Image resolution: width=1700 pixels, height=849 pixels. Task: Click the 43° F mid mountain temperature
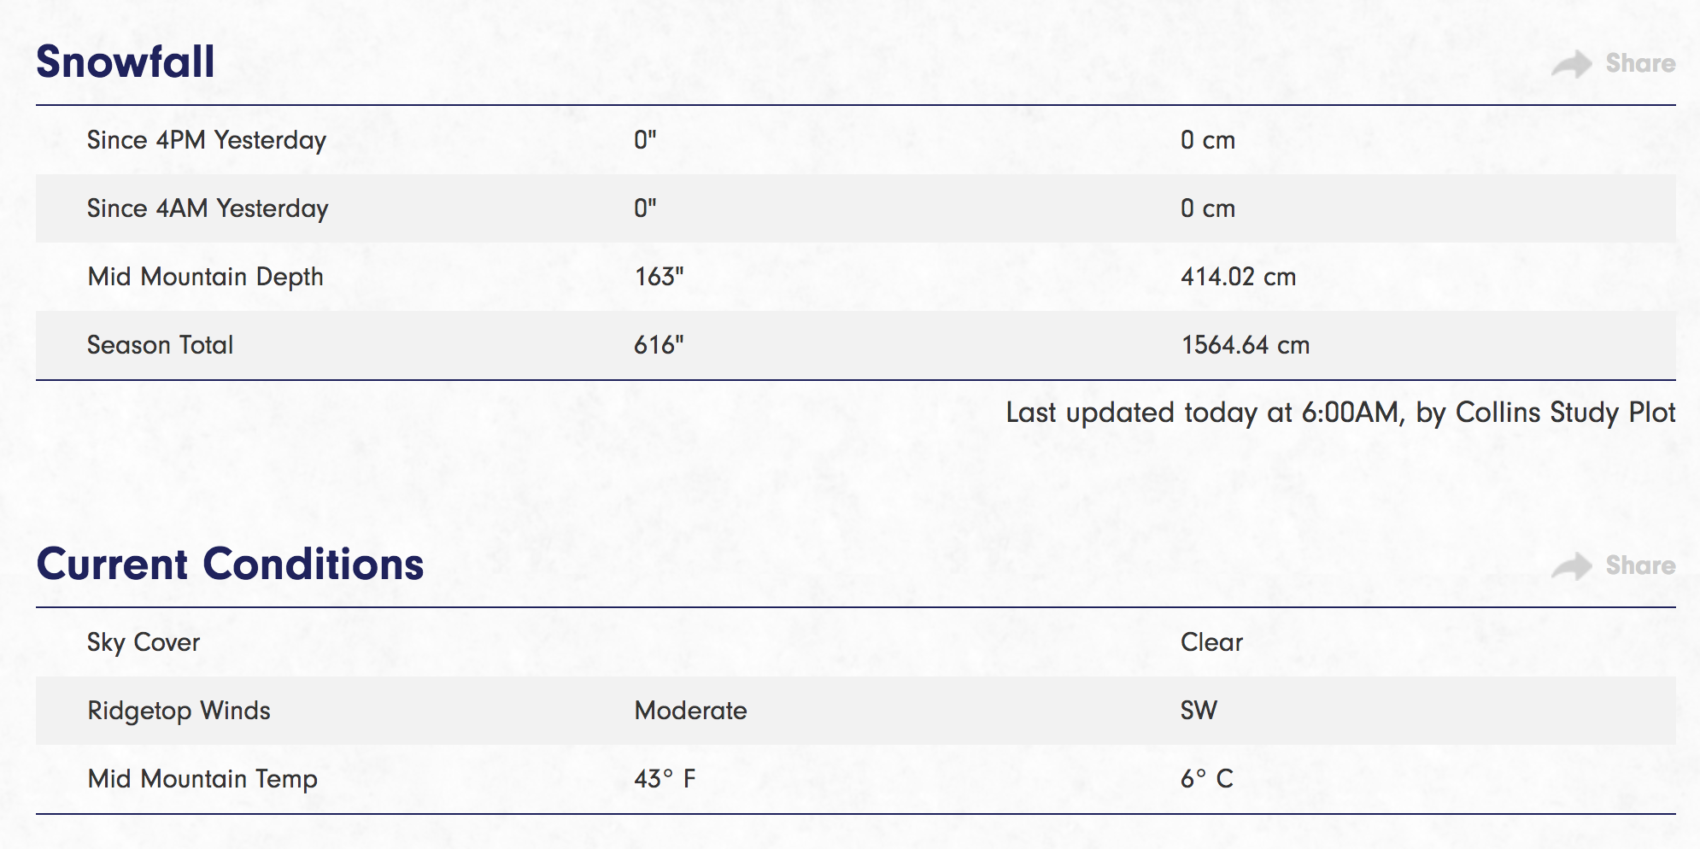coord(665,778)
